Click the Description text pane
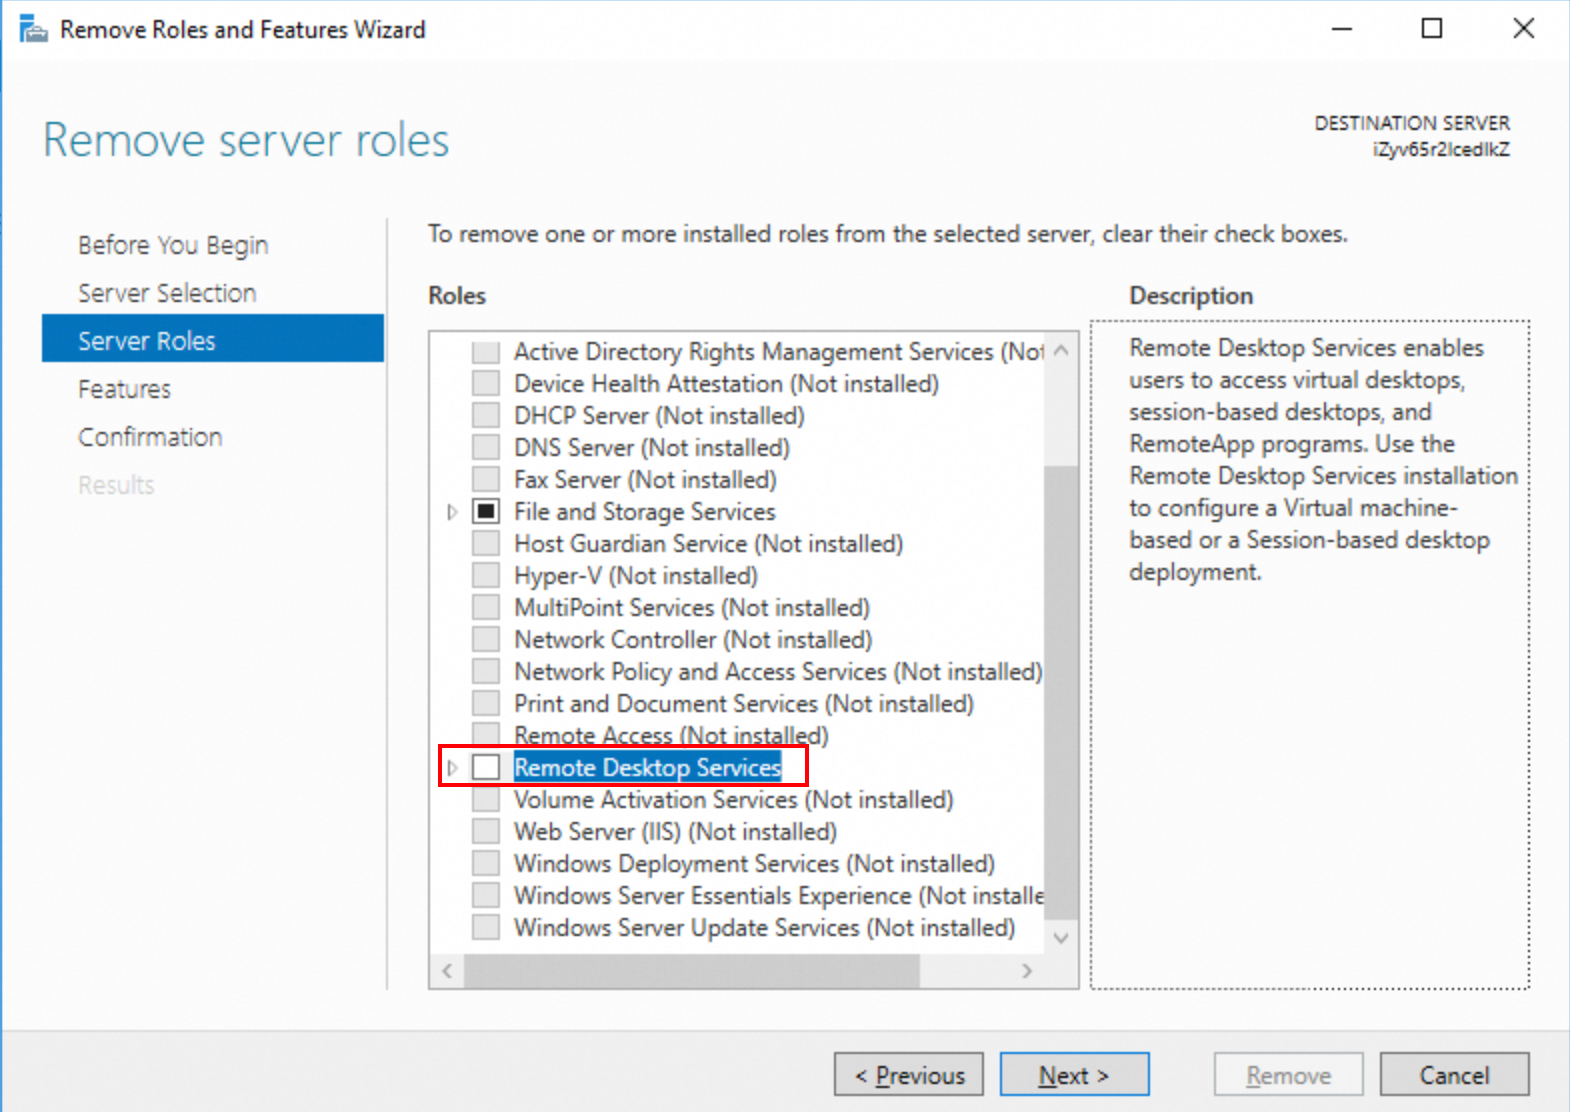The width and height of the screenshot is (1570, 1112). coord(1310,655)
